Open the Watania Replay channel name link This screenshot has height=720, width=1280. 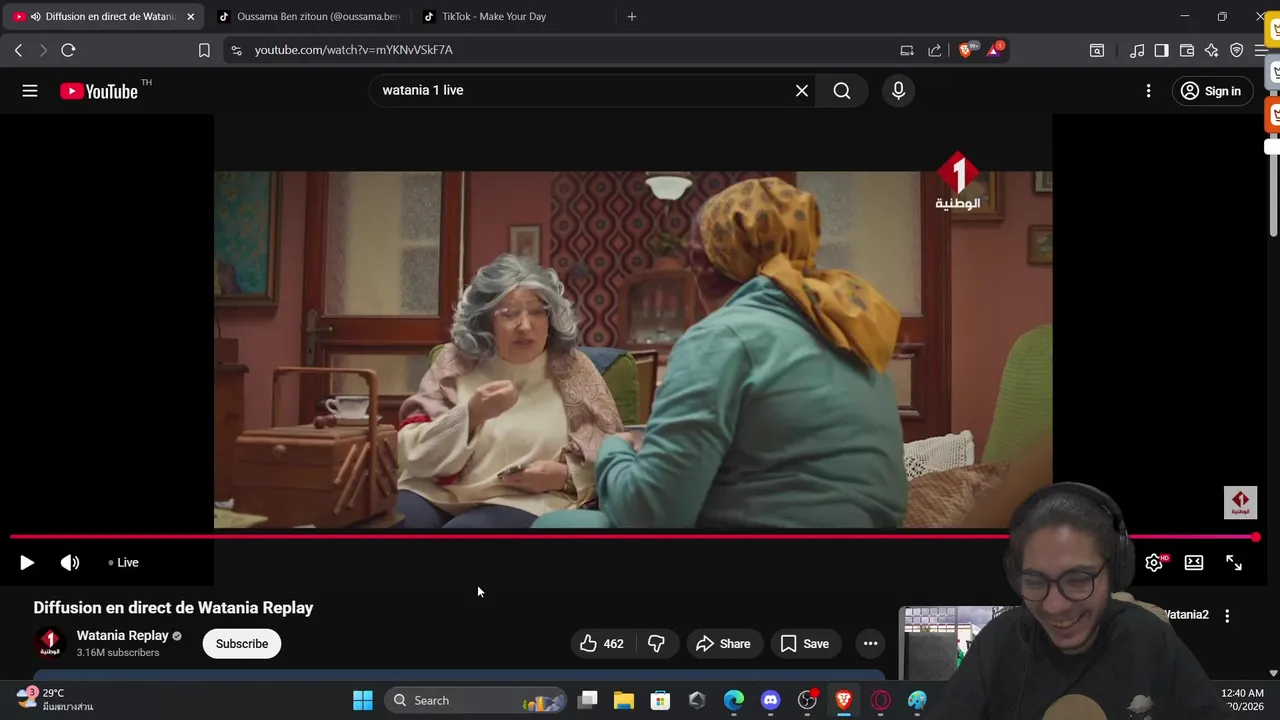coord(122,636)
